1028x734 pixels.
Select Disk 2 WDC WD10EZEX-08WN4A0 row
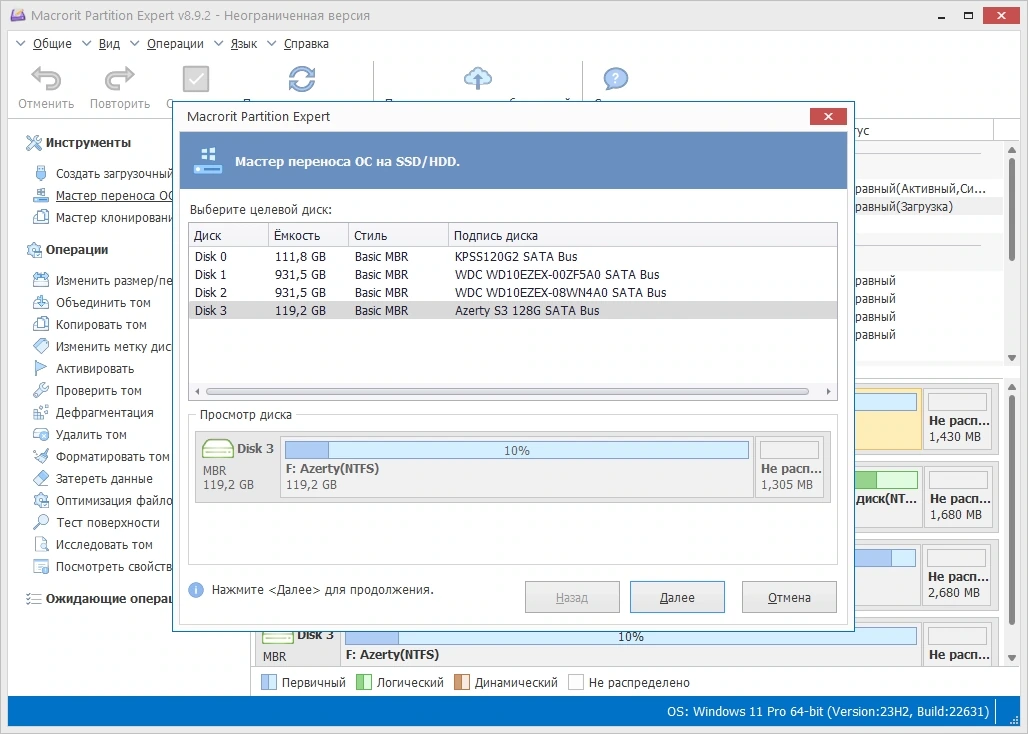click(x=513, y=292)
